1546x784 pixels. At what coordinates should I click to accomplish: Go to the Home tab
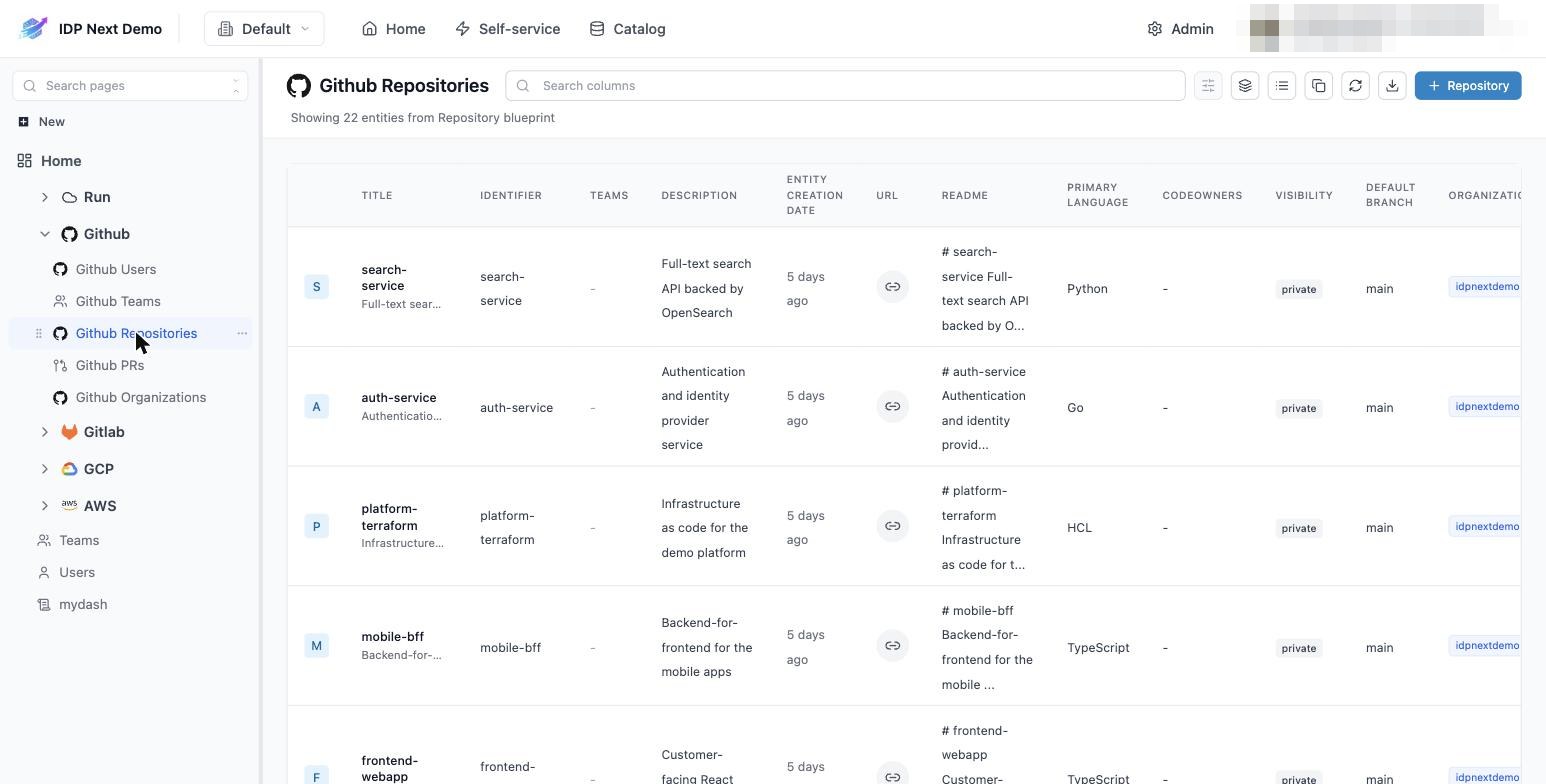[x=394, y=29]
